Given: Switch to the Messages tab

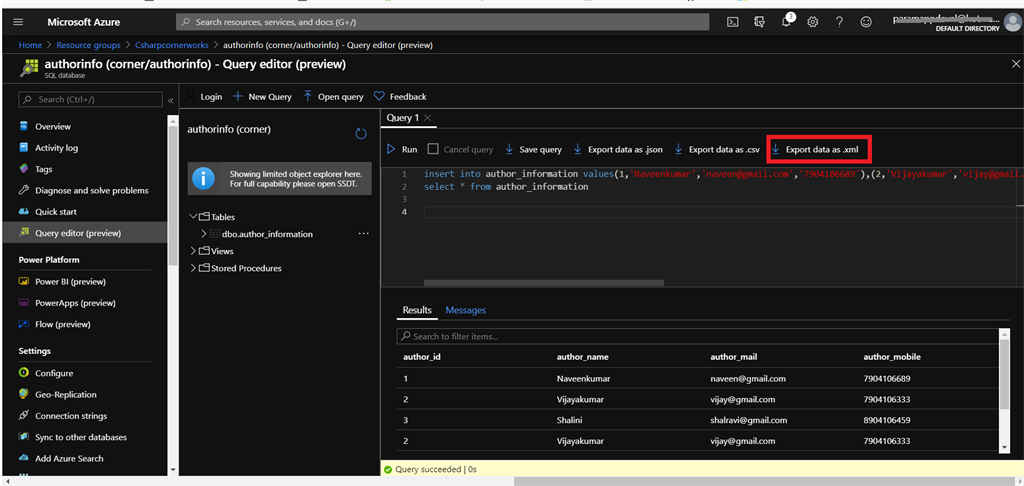Looking at the screenshot, I should coord(466,310).
